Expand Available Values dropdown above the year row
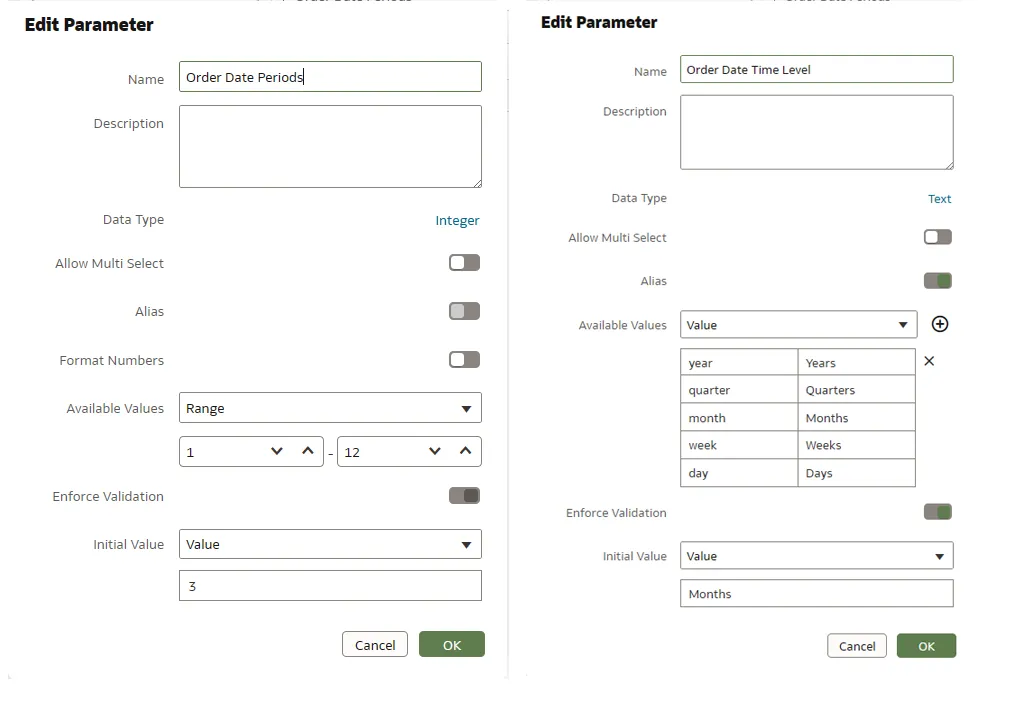The height and width of the screenshot is (710, 1009). [798, 325]
